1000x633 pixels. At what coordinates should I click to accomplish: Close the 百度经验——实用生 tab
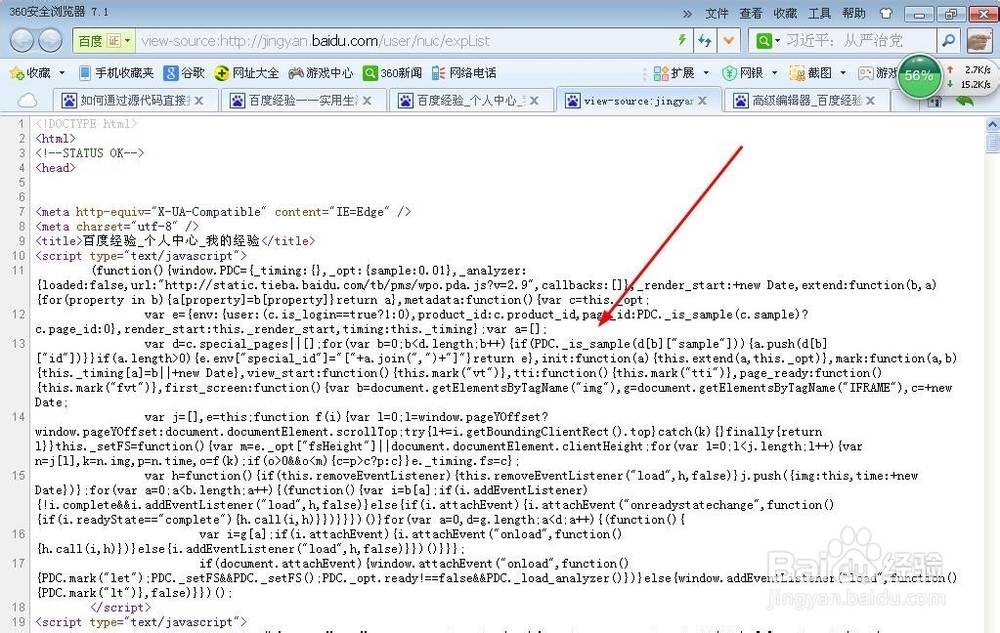[367, 101]
